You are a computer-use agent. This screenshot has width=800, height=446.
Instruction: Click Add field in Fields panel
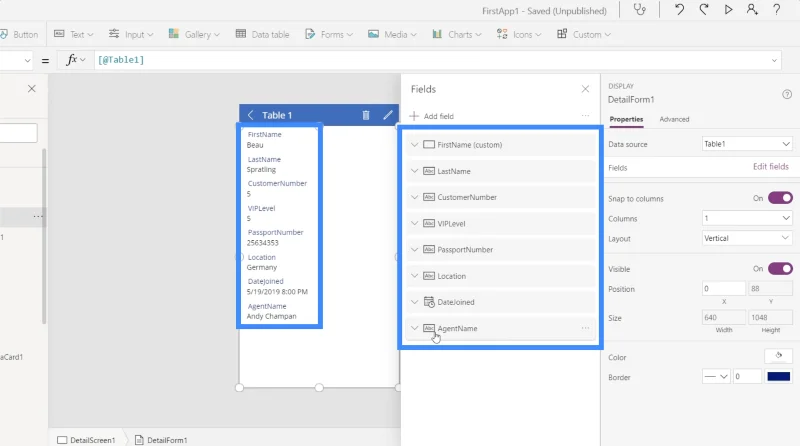[x=432, y=116]
